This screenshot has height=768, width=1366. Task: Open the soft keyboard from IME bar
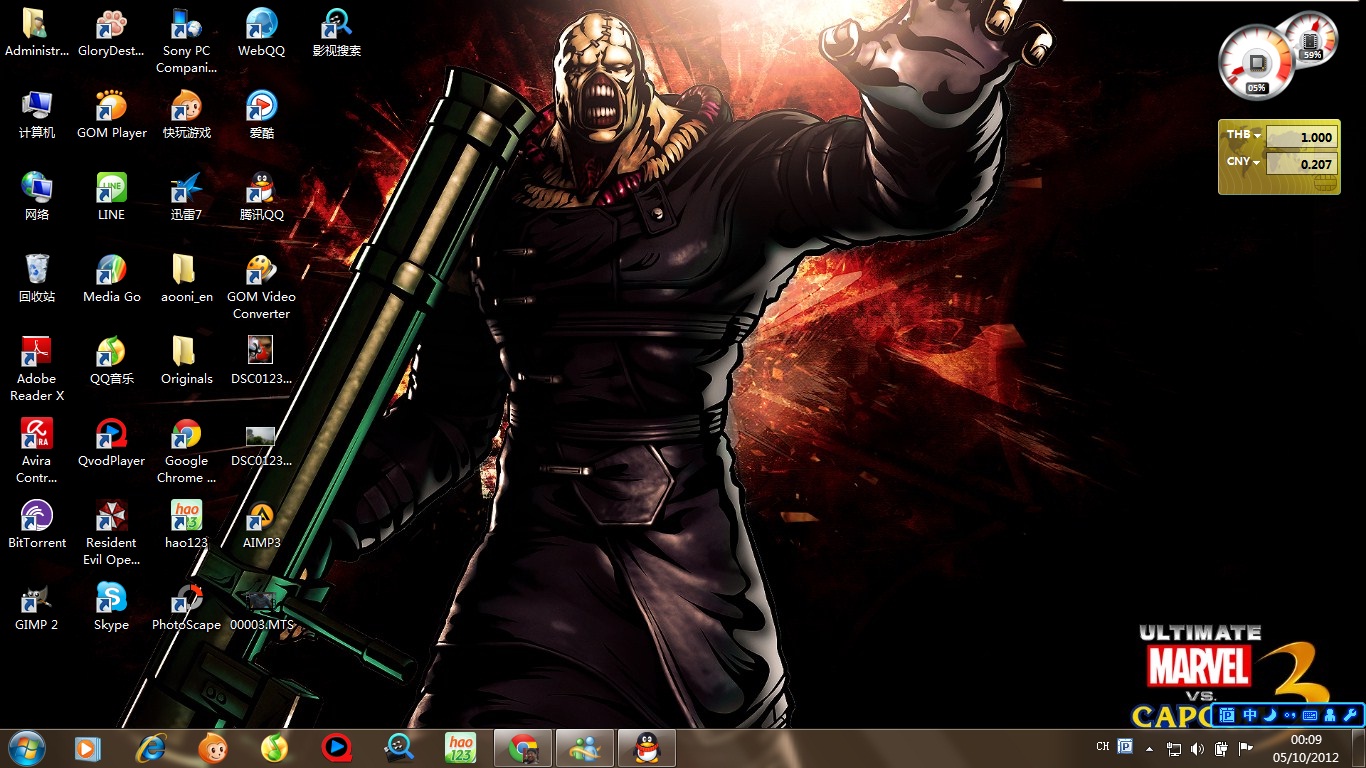tap(1310, 715)
